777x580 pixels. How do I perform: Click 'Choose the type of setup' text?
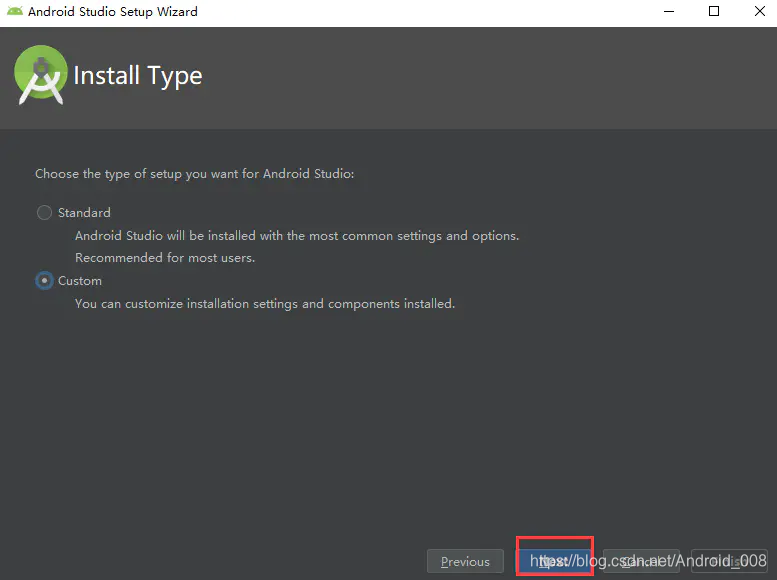point(194,174)
